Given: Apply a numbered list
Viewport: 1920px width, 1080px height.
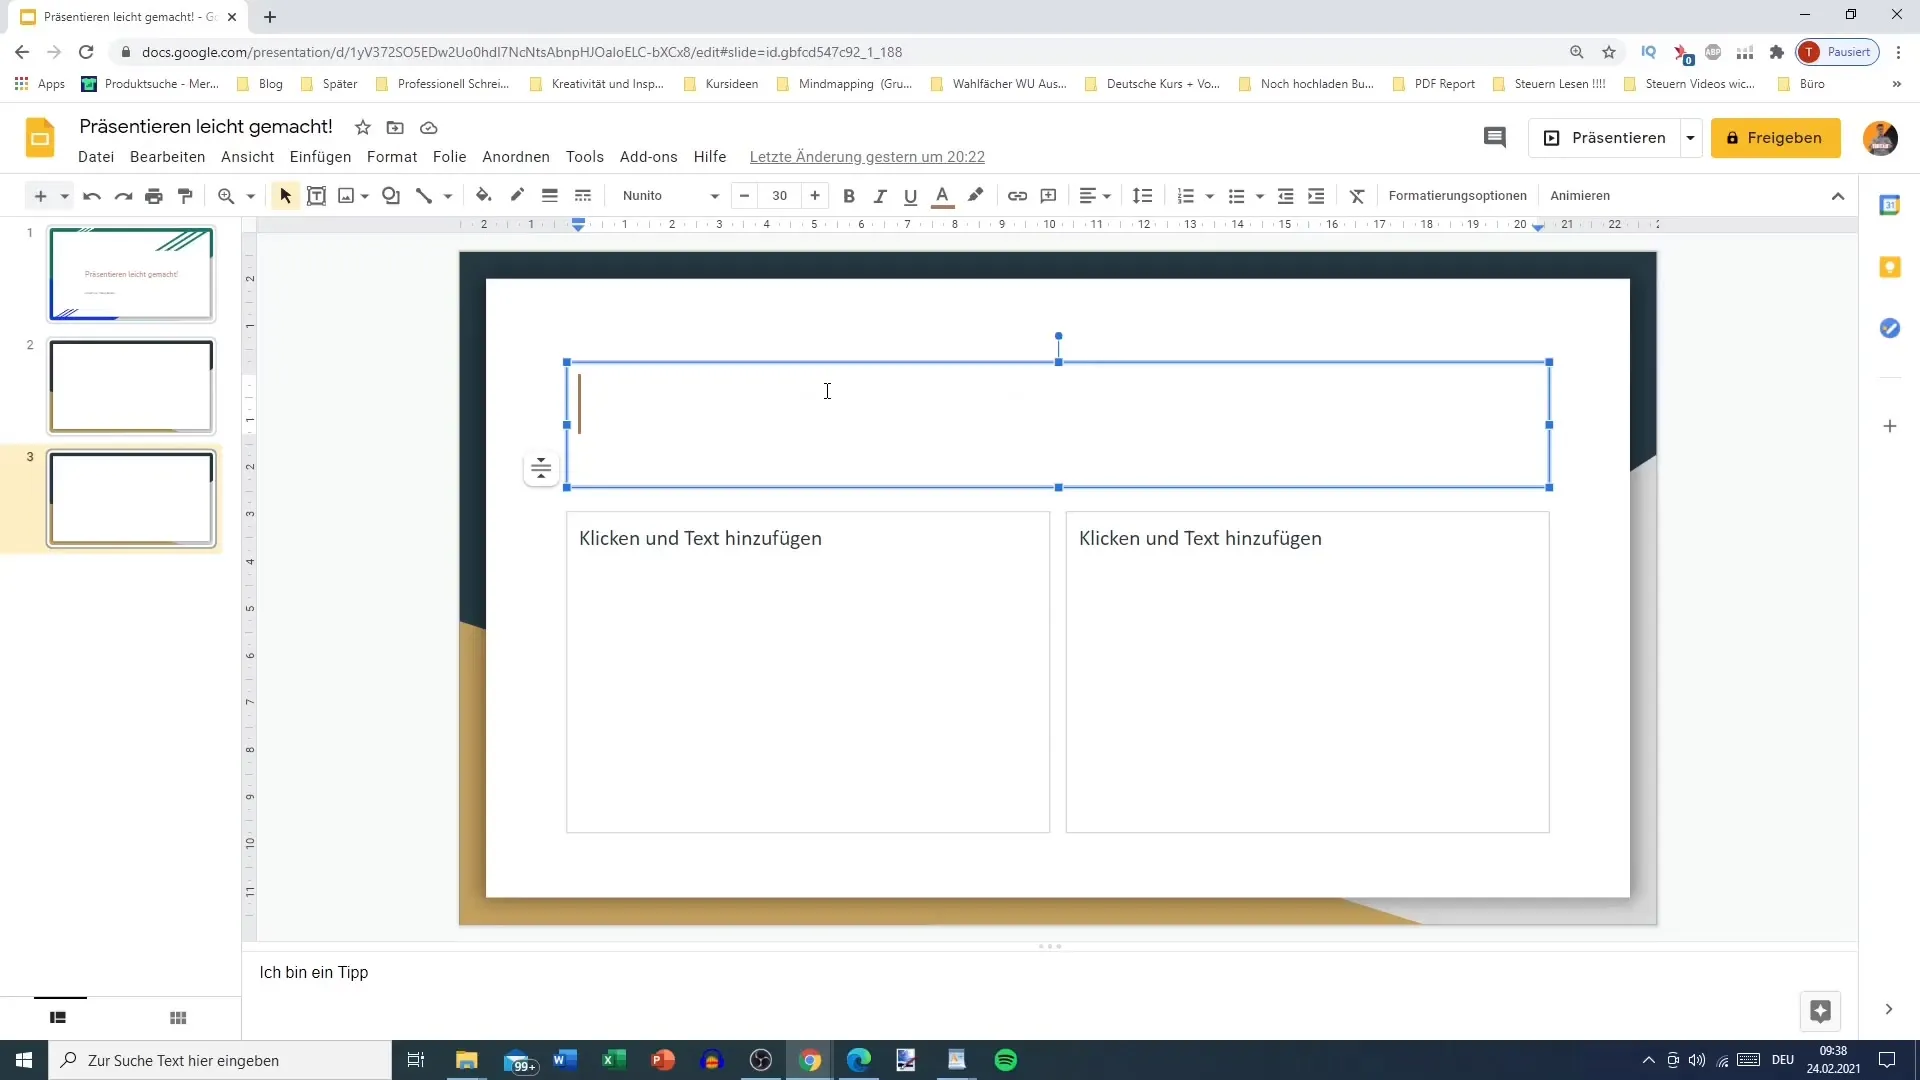Looking at the screenshot, I should click(1186, 196).
